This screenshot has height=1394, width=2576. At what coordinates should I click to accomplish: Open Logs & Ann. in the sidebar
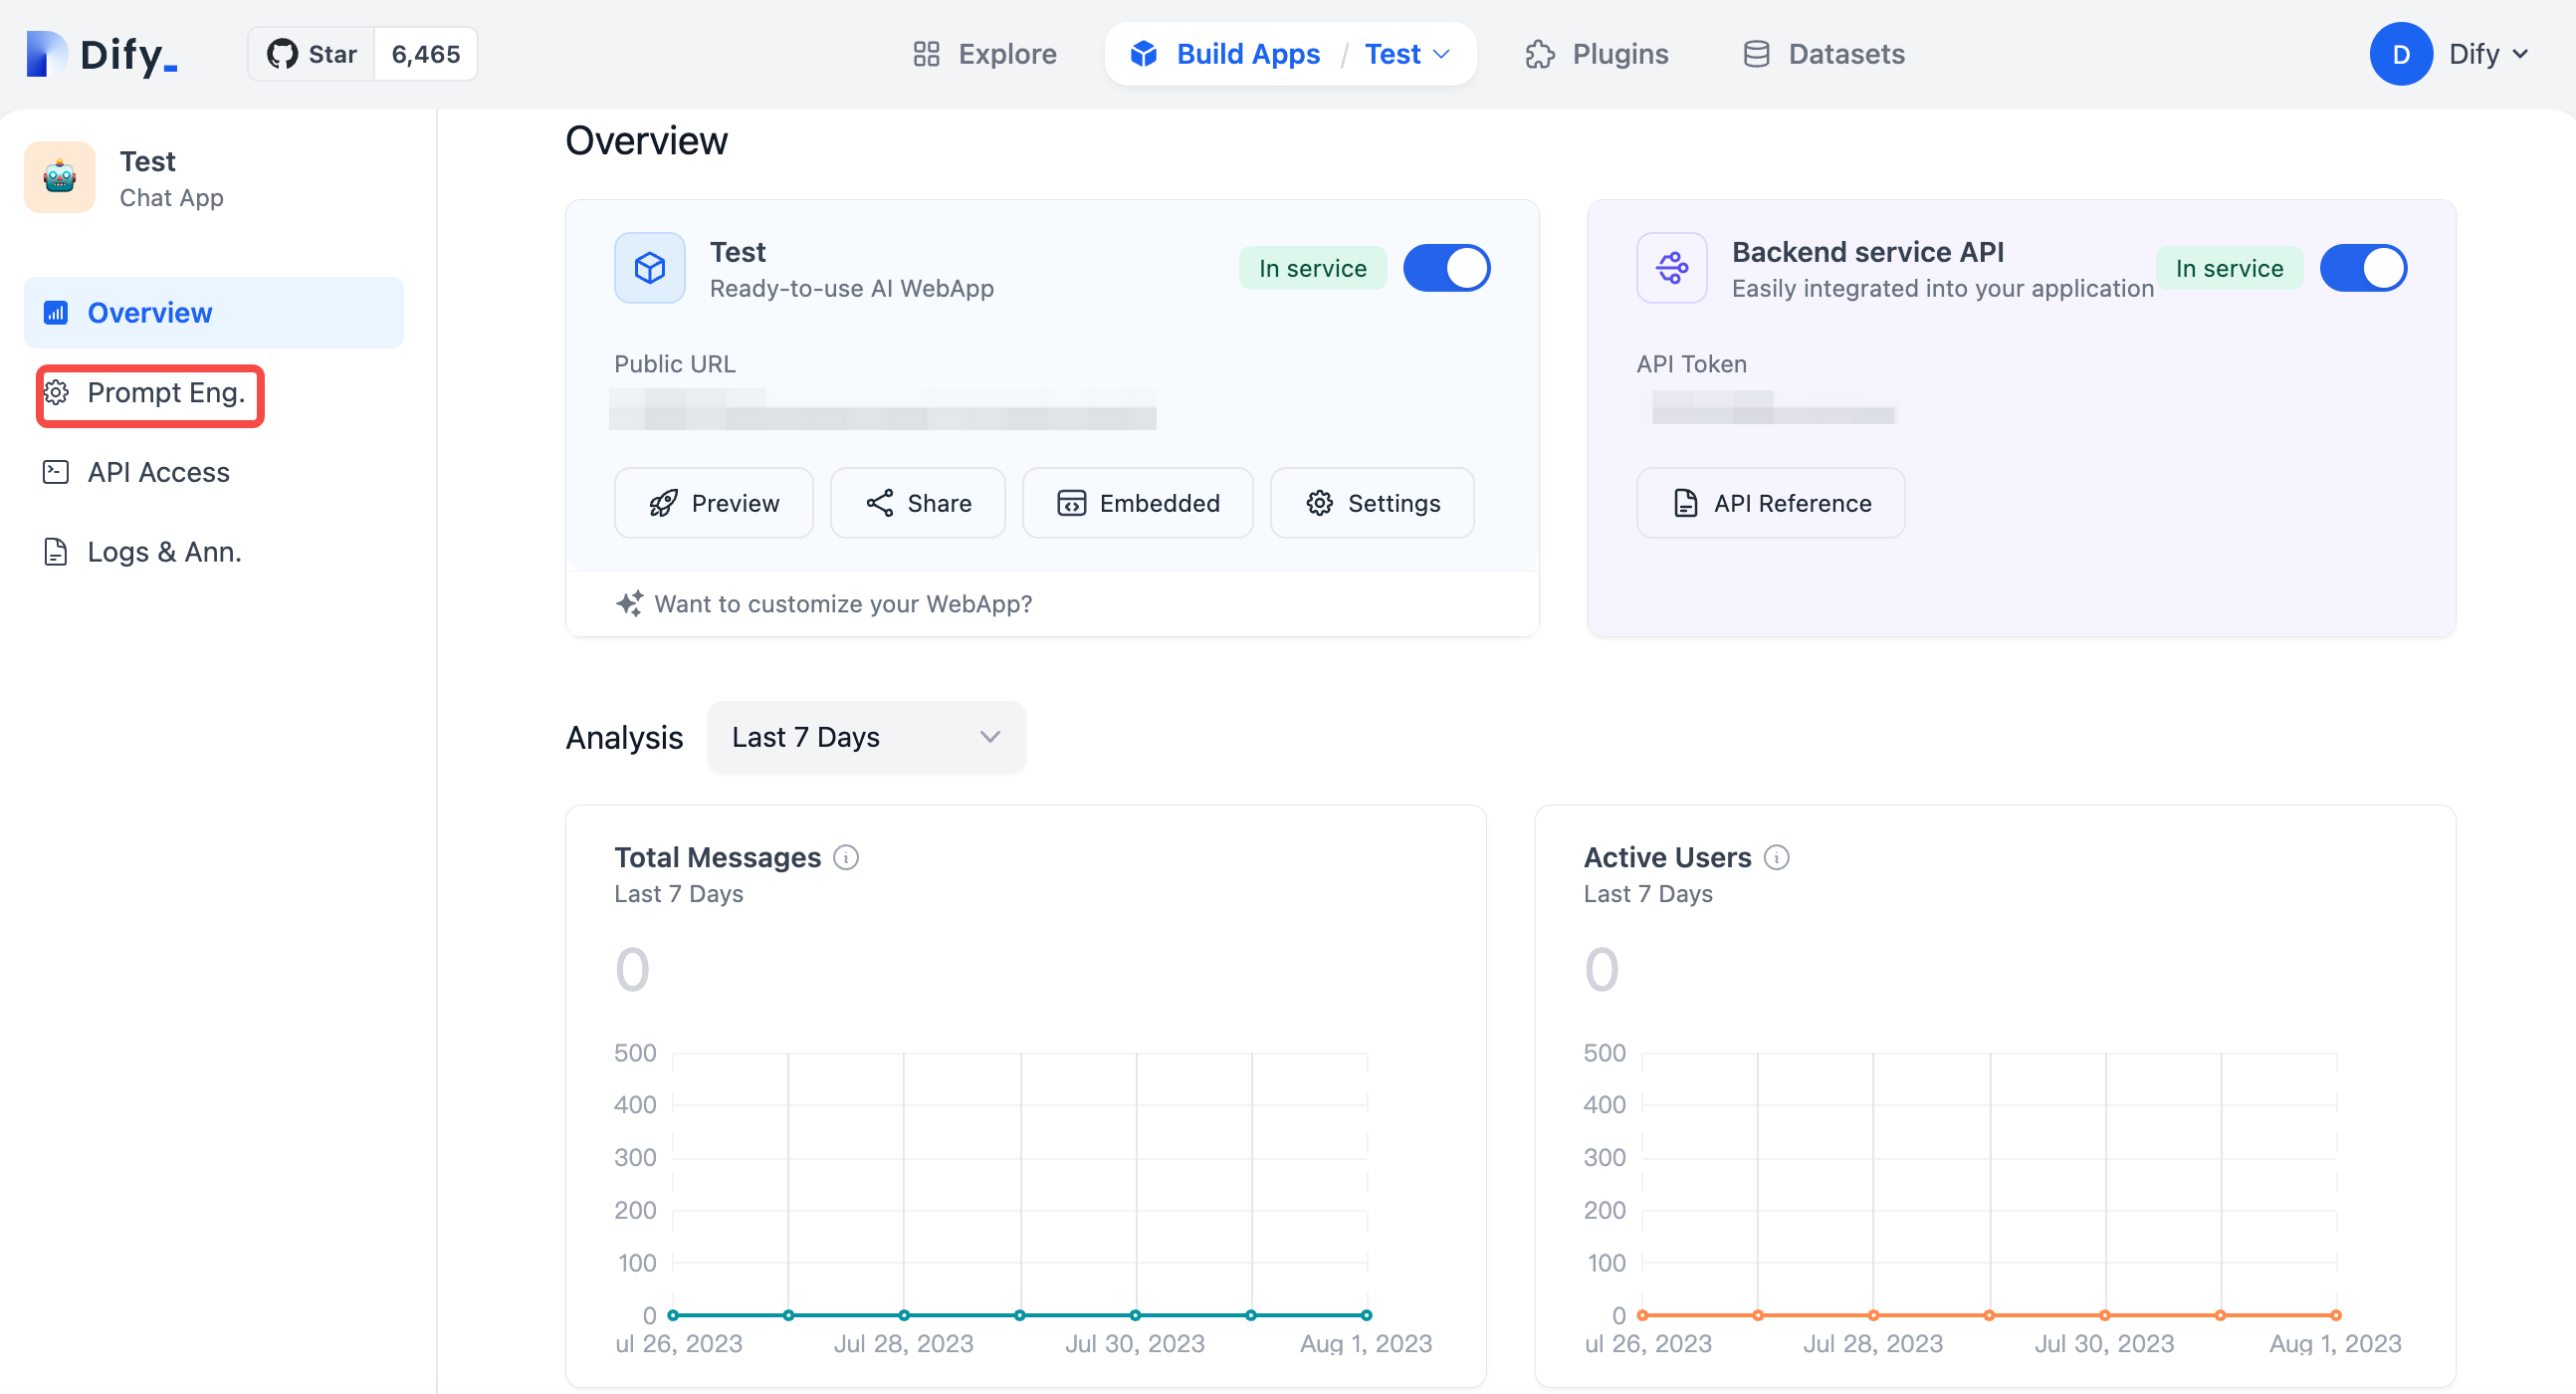tap(214, 552)
